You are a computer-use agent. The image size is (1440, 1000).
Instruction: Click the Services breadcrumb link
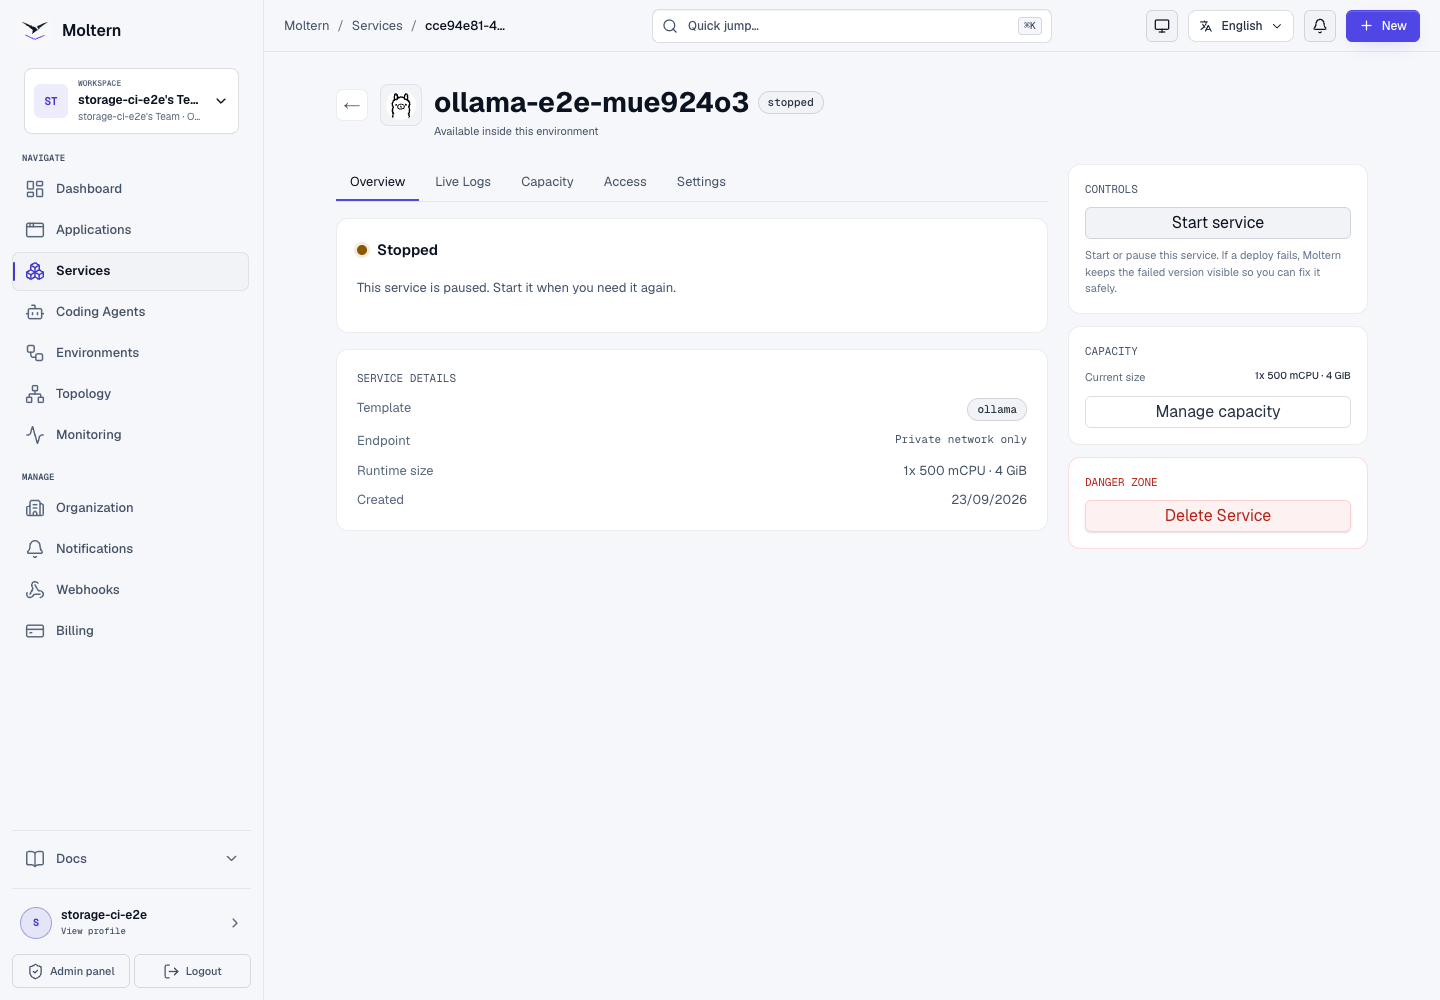377,26
